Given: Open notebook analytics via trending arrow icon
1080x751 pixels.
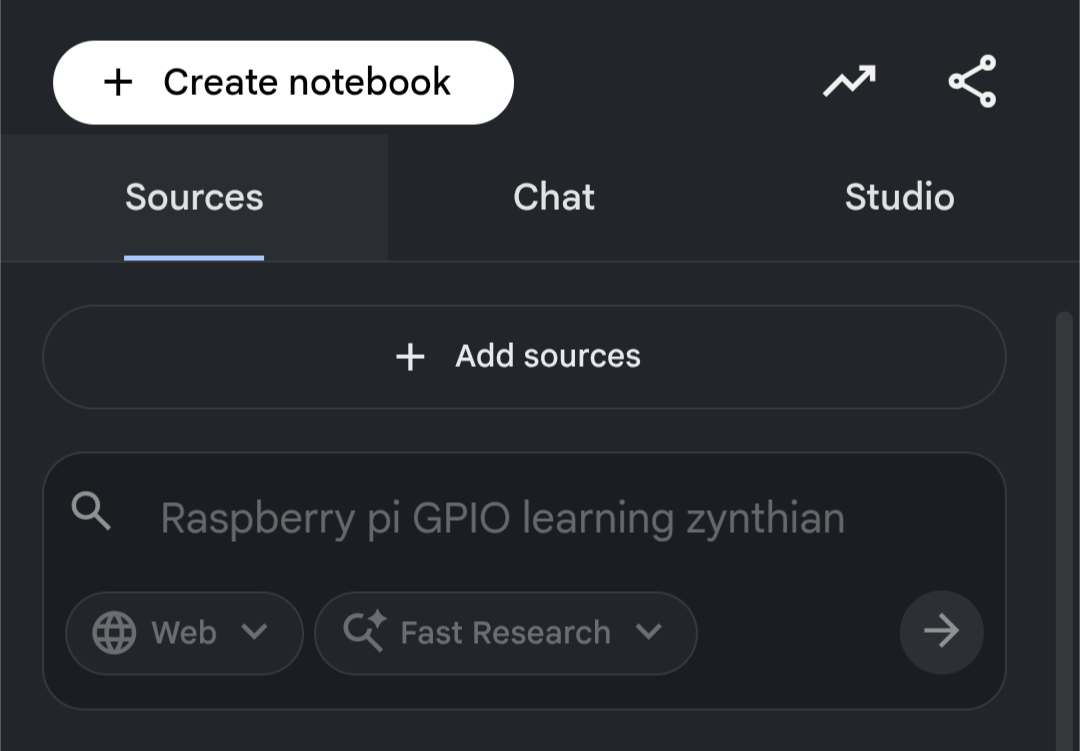Looking at the screenshot, I should [849, 82].
